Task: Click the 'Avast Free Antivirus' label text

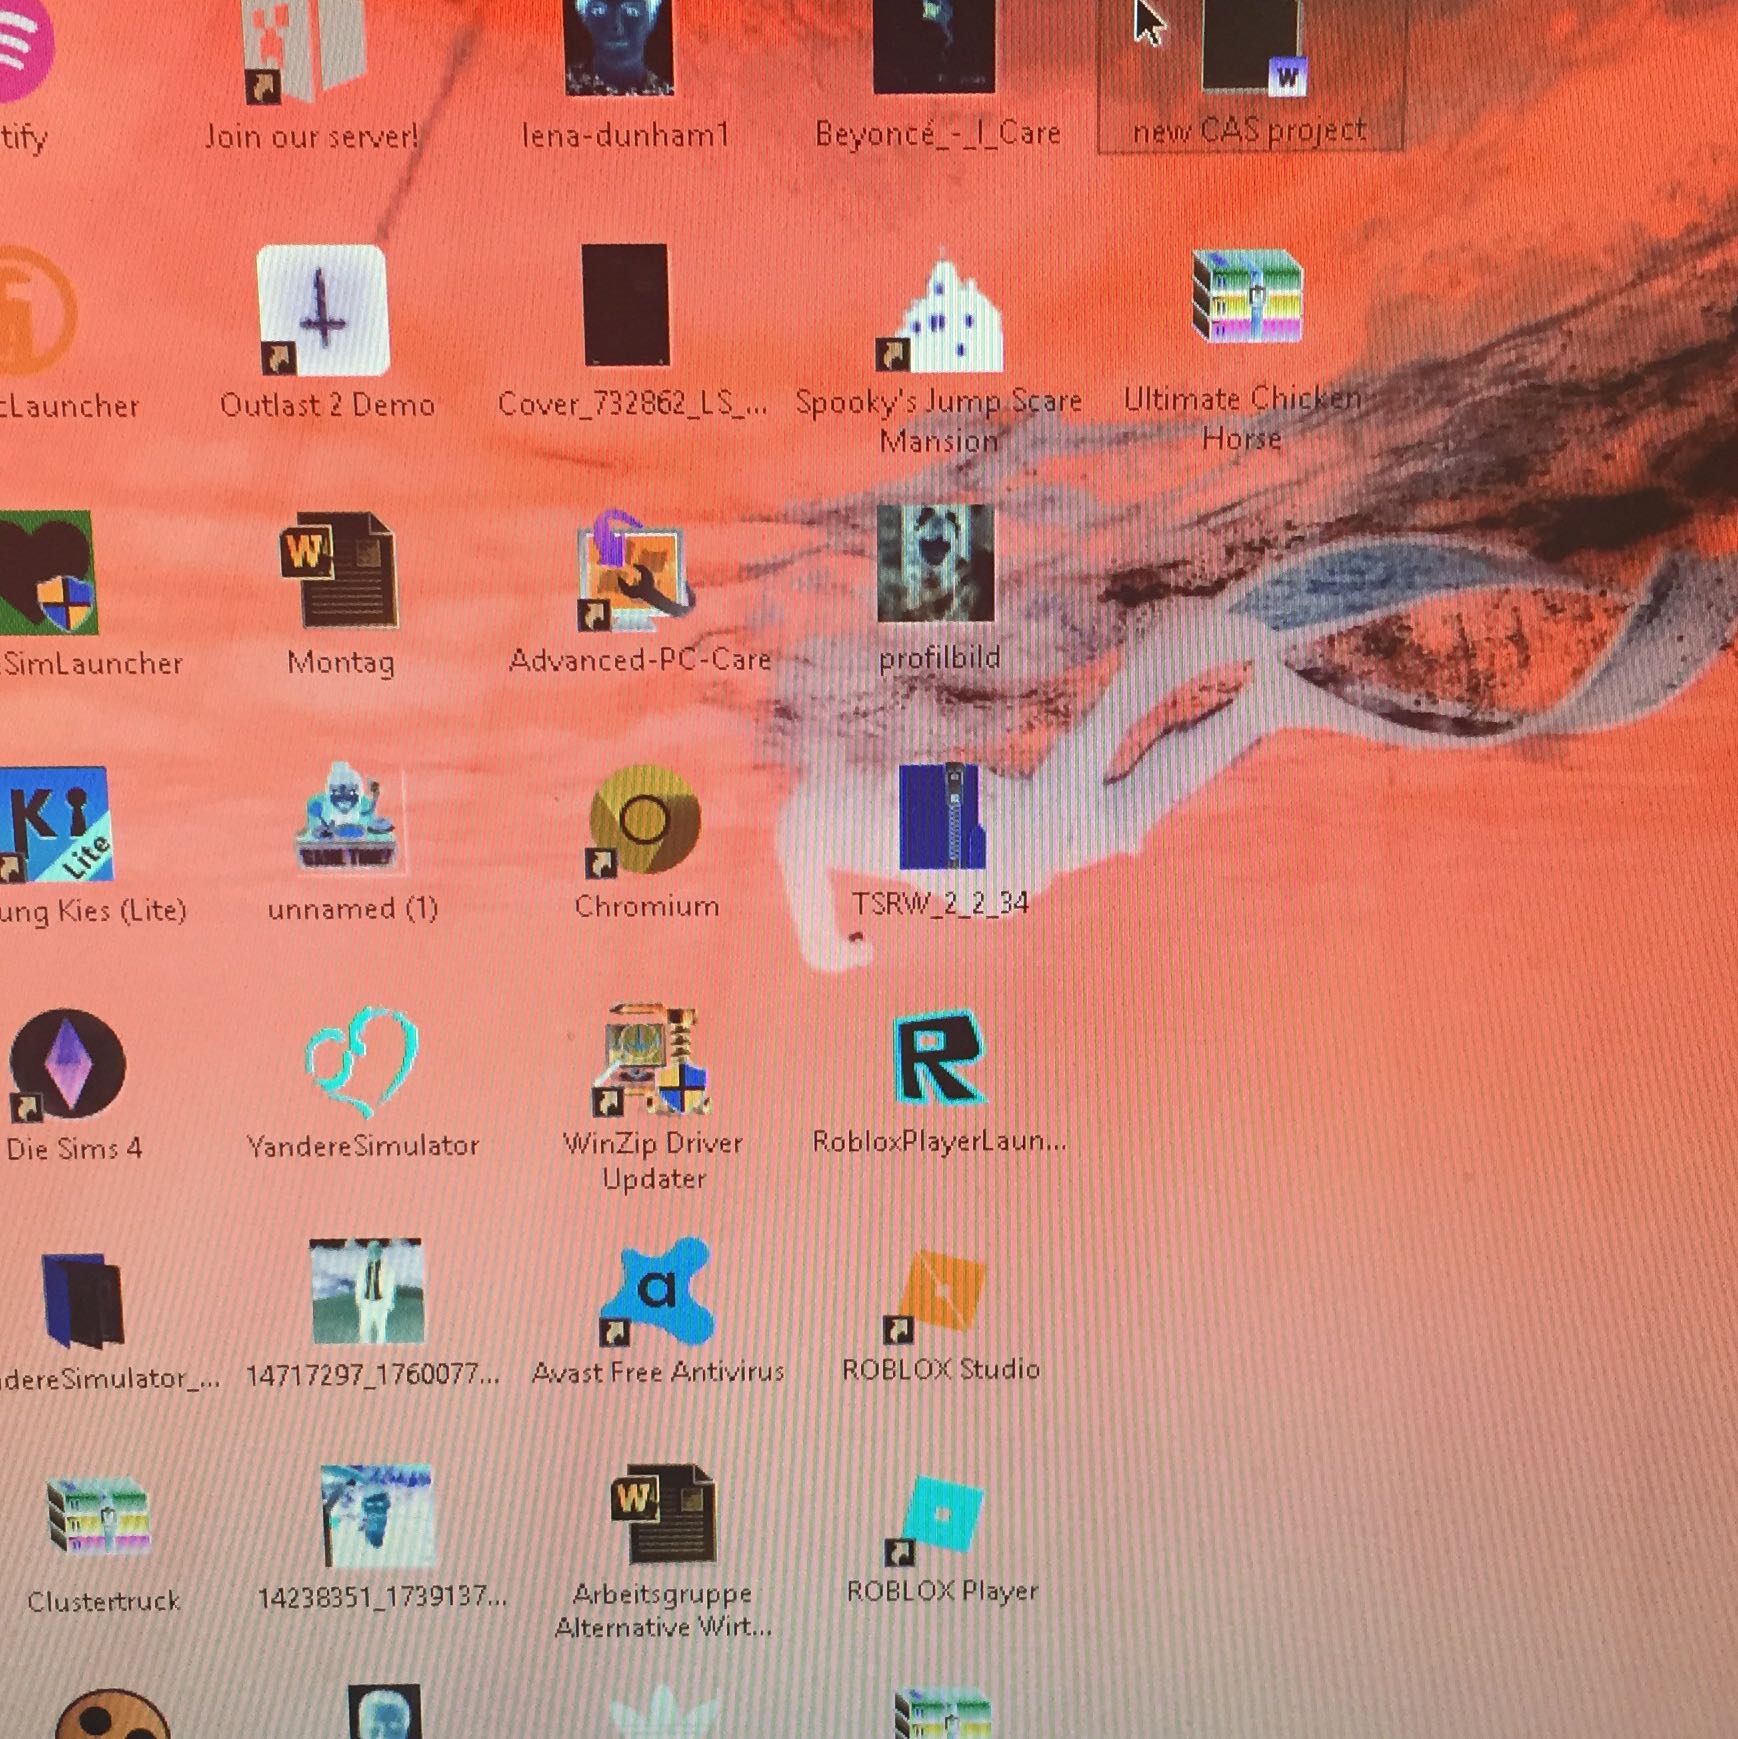Action: tap(658, 1372)
